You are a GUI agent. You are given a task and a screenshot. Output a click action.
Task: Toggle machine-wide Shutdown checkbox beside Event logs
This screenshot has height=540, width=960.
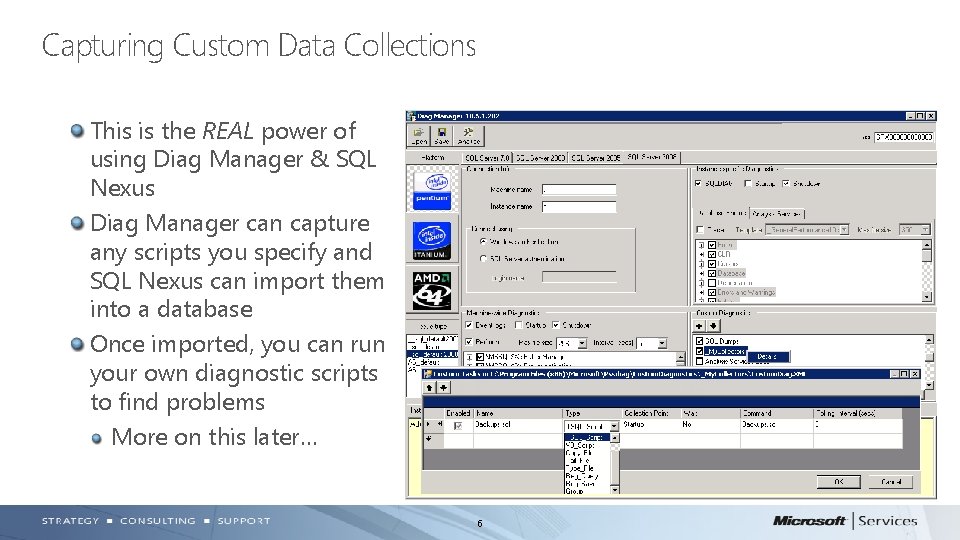coord(555,325)
